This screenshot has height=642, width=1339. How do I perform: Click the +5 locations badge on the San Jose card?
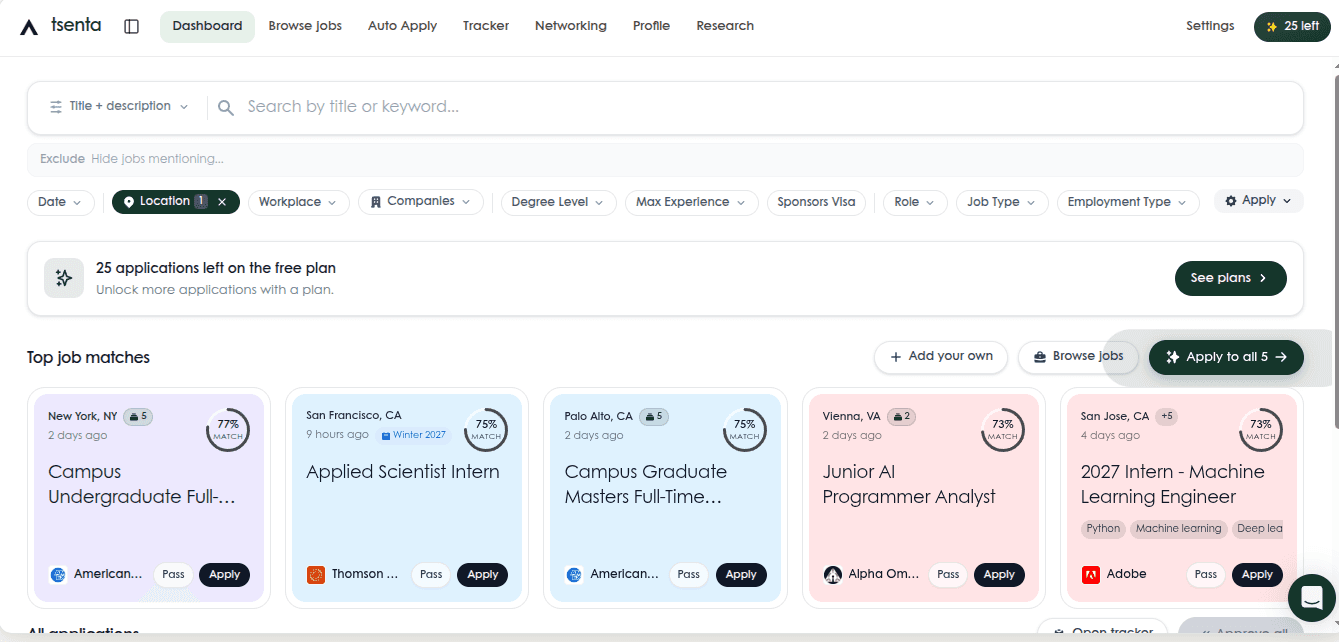[x=1167, y=416]
